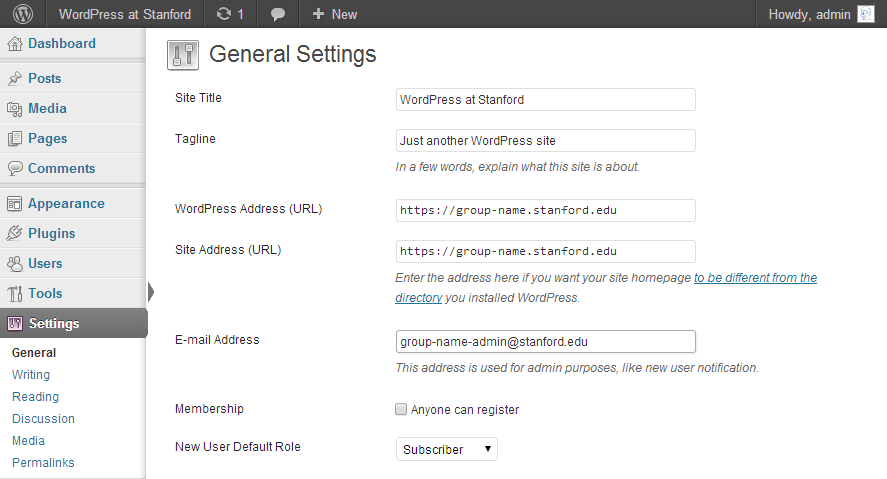Click the updates count number 1
887x479 pixels.
point(240,14)
